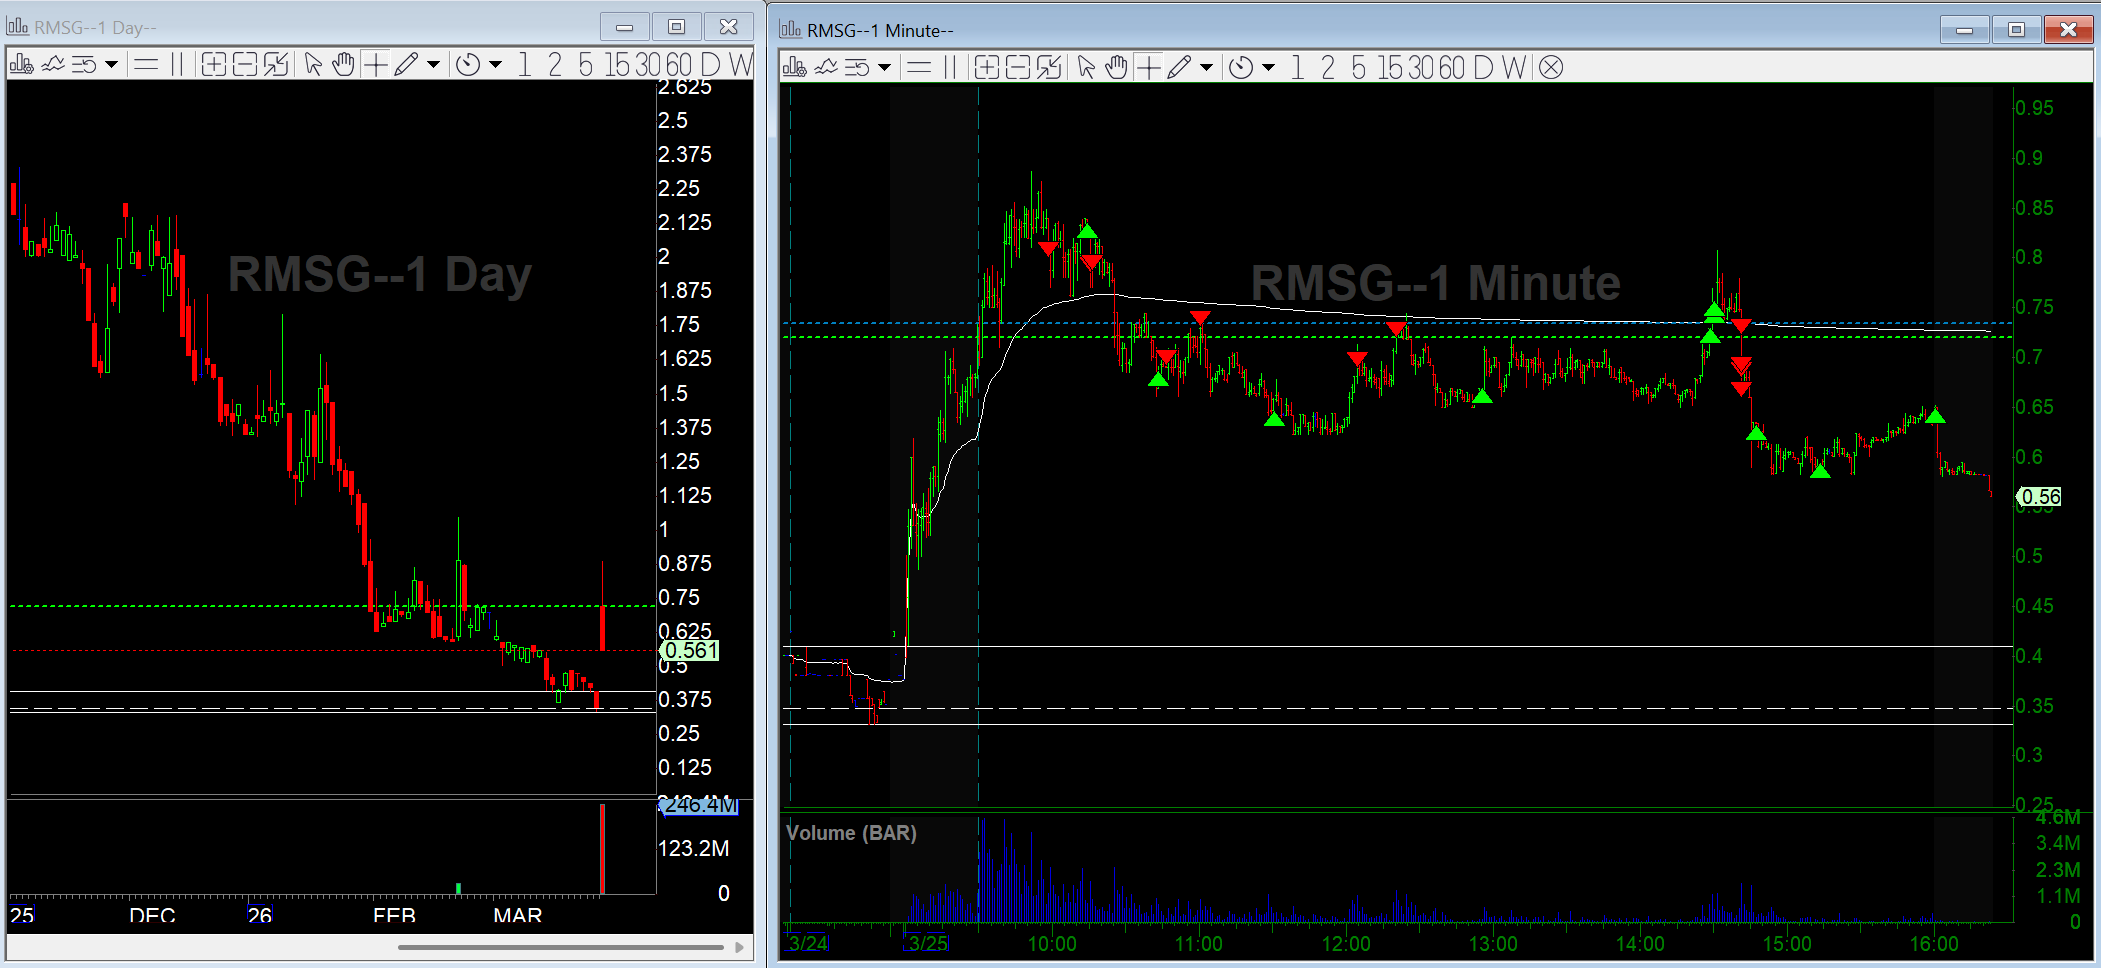Image resolution: width=2101 pixels, height=968 pixels.
Task: Click the 14:00 time label on Minute chart
Action: click(1640, 943)
